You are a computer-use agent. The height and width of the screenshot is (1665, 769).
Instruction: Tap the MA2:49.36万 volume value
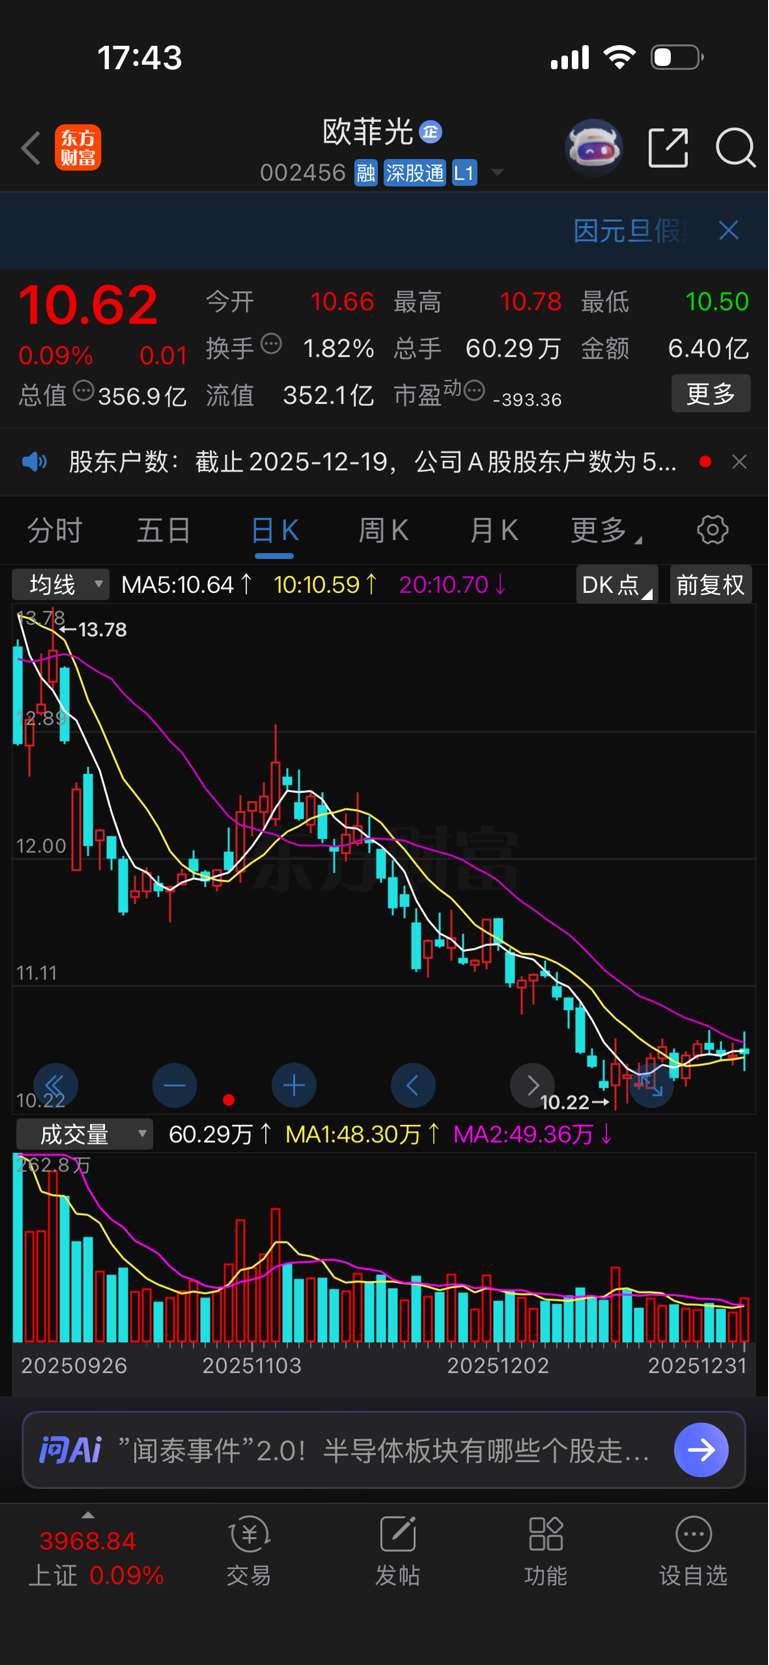pos(533,1134)
